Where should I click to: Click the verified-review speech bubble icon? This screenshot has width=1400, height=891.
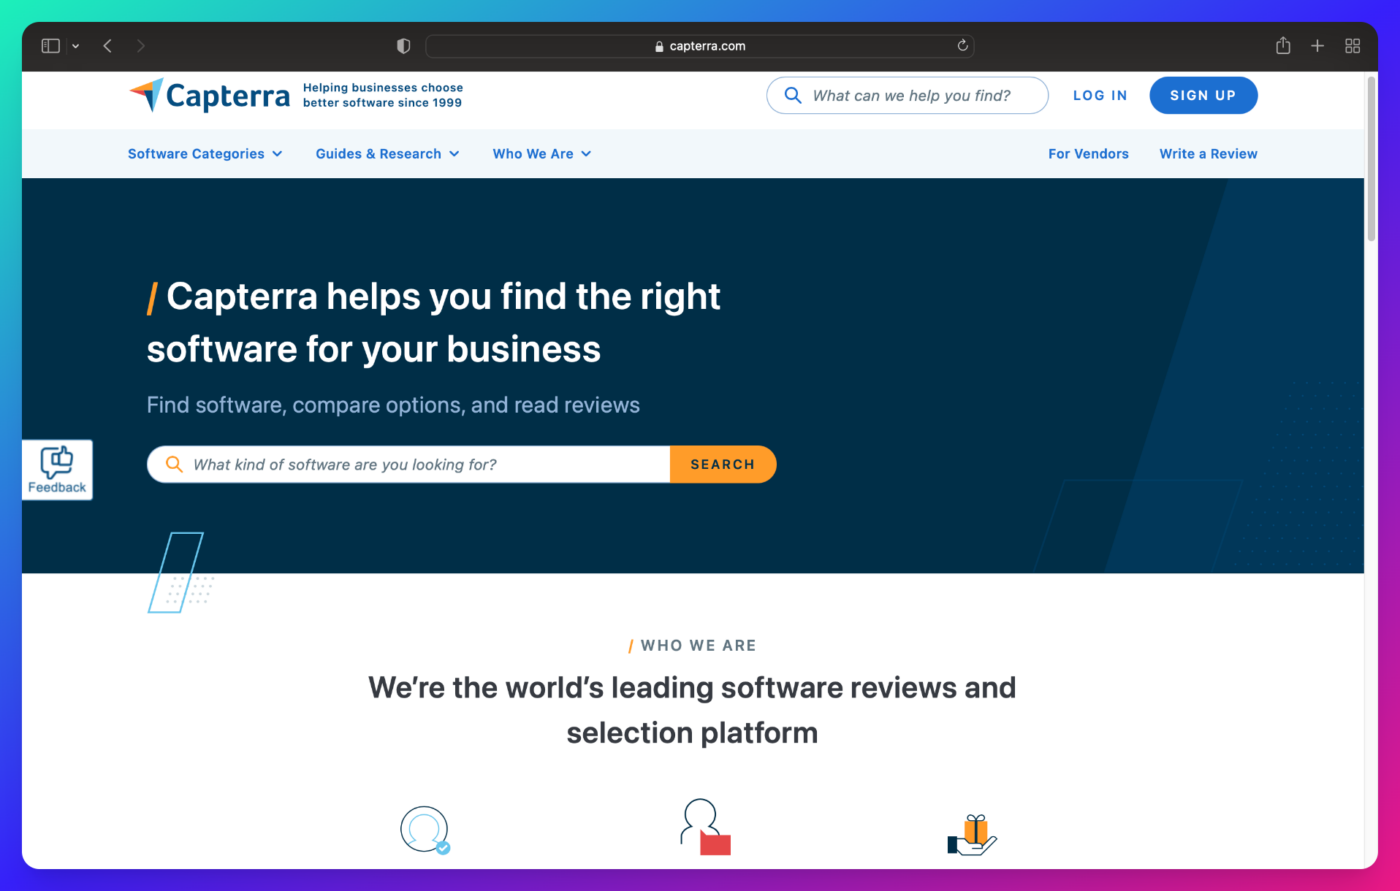pos(424,830)
